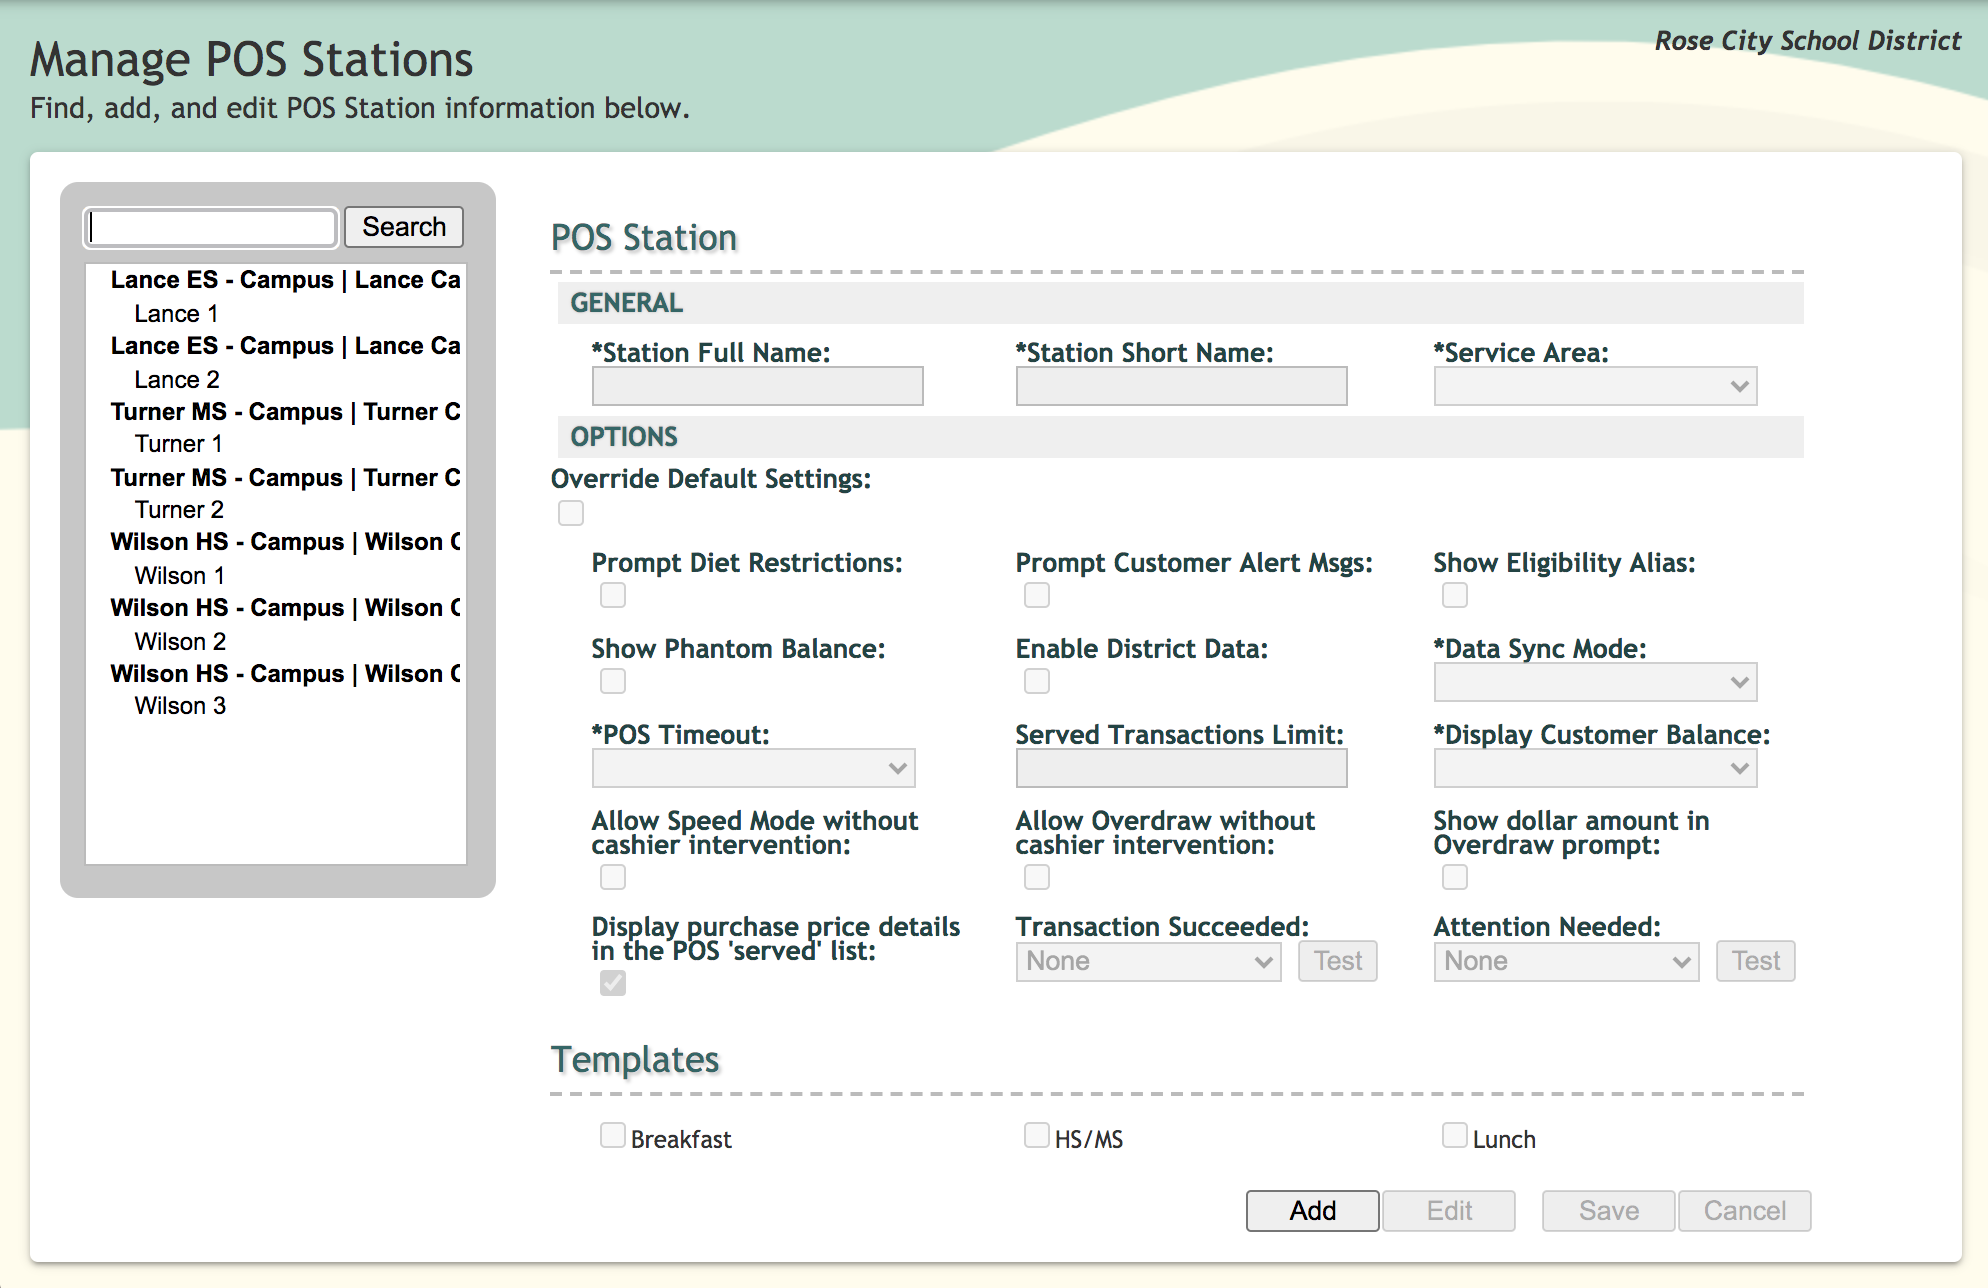Screen dimensions: 1988x1288
Task: Click the Station Full Name field
Action: [x=757, y=386]
